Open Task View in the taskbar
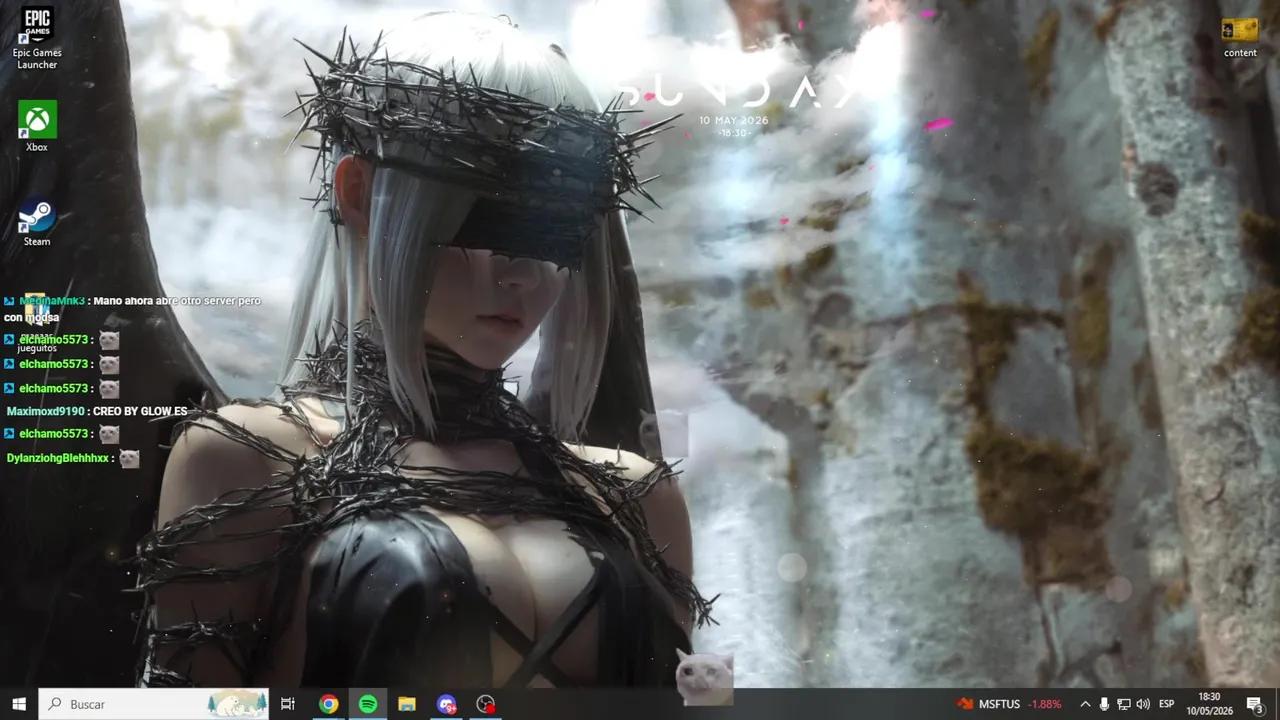The height and width of the screenshot is (720, 1280). (x=288, y=704)
